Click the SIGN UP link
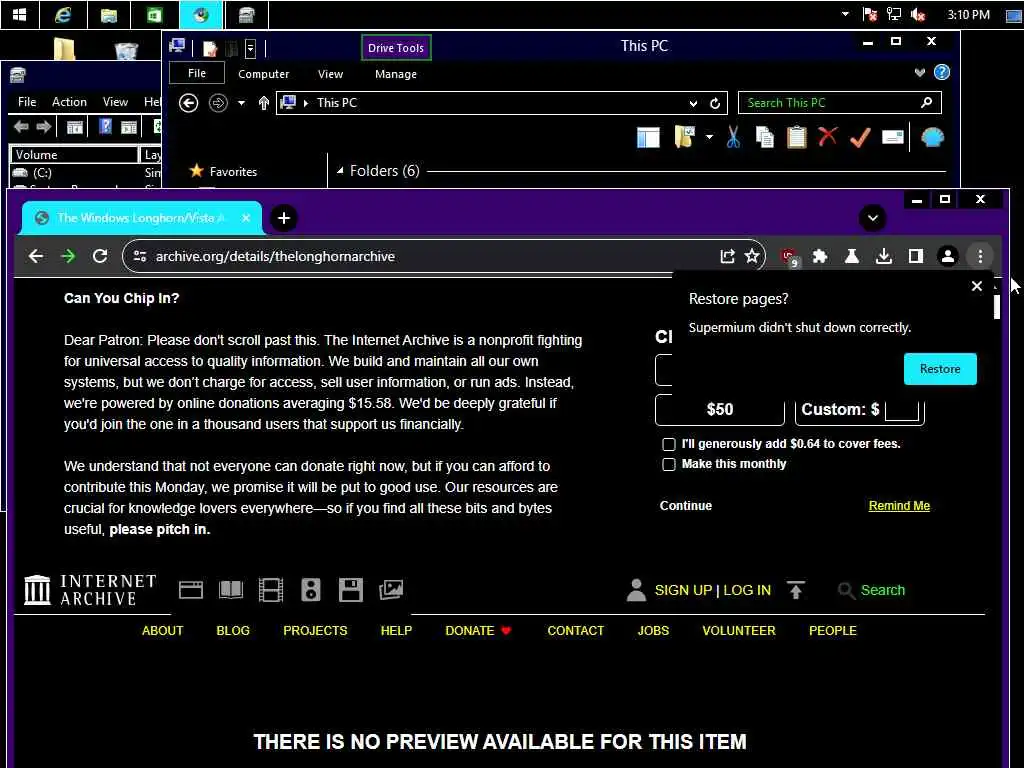 click(x=683, y=590)
